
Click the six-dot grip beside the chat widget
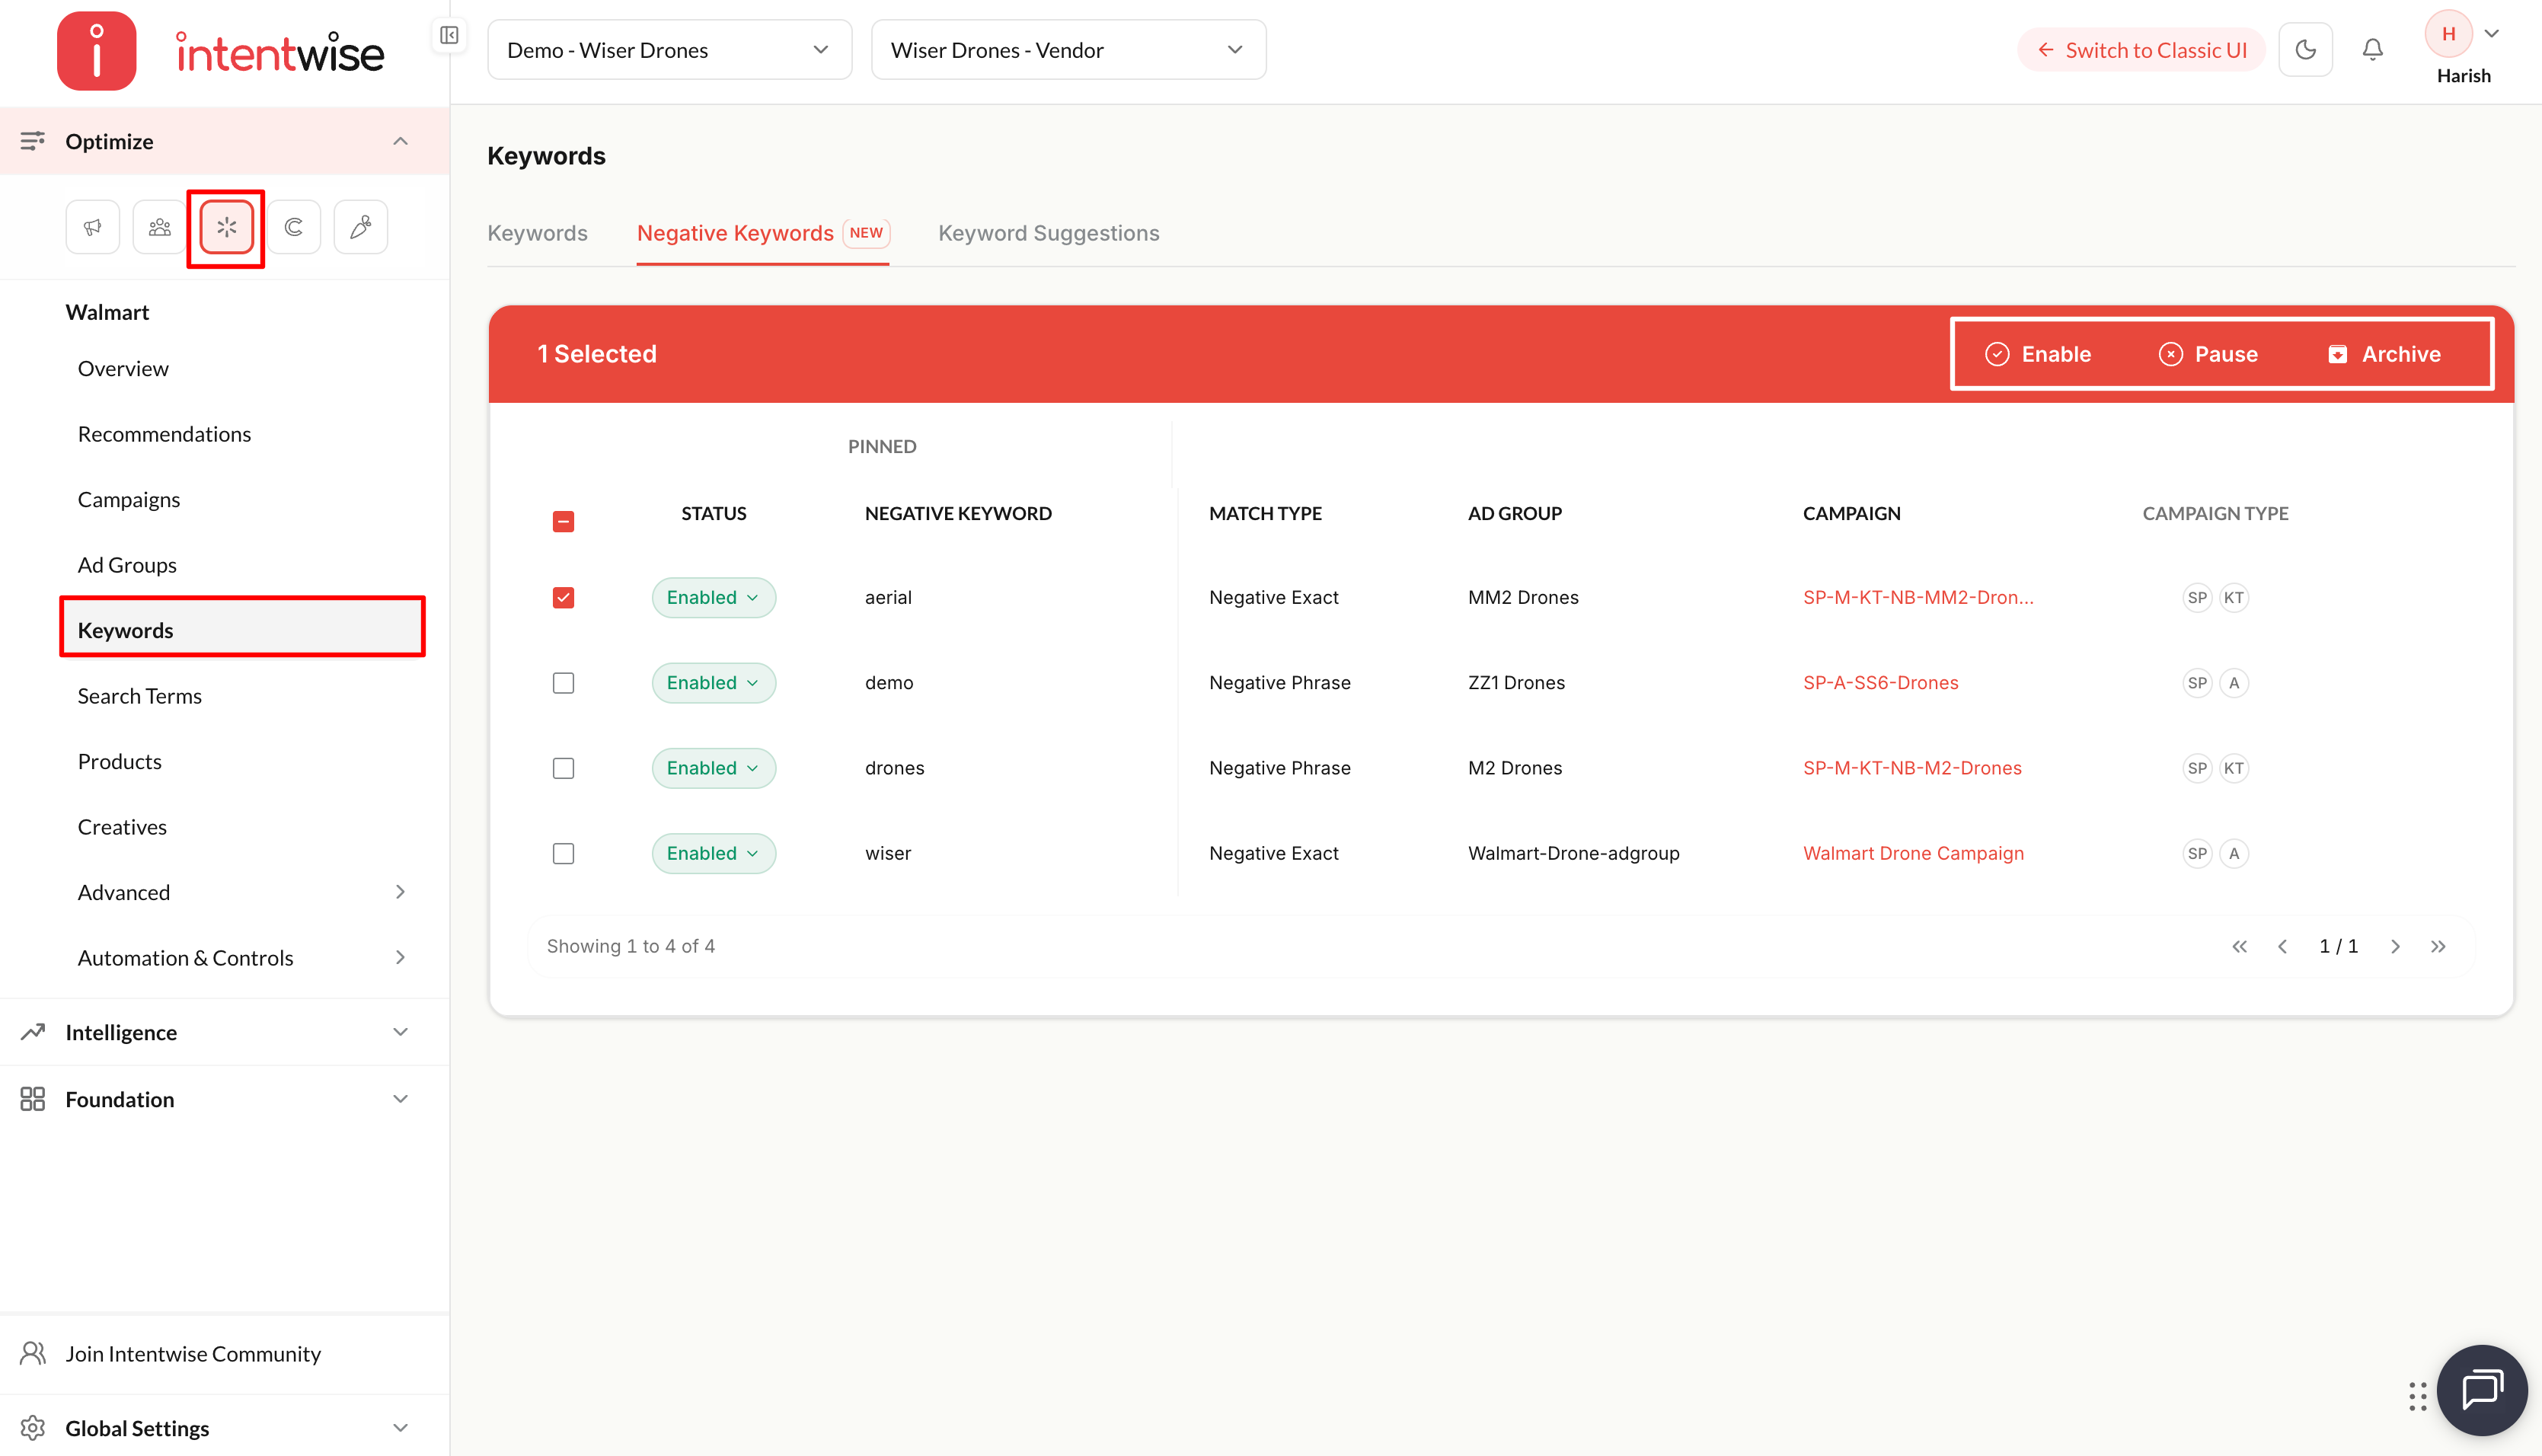click(x=2418, y=1396)
